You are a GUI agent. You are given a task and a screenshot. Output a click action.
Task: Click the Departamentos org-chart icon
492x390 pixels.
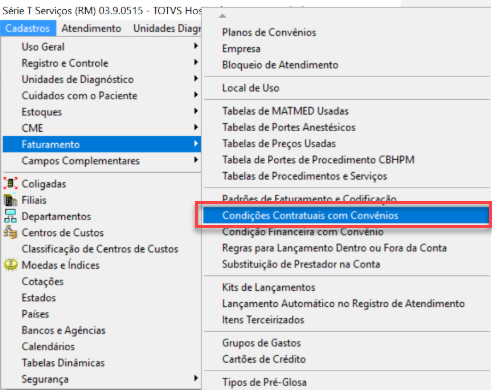pyautogui.click(x=10, y=216)
